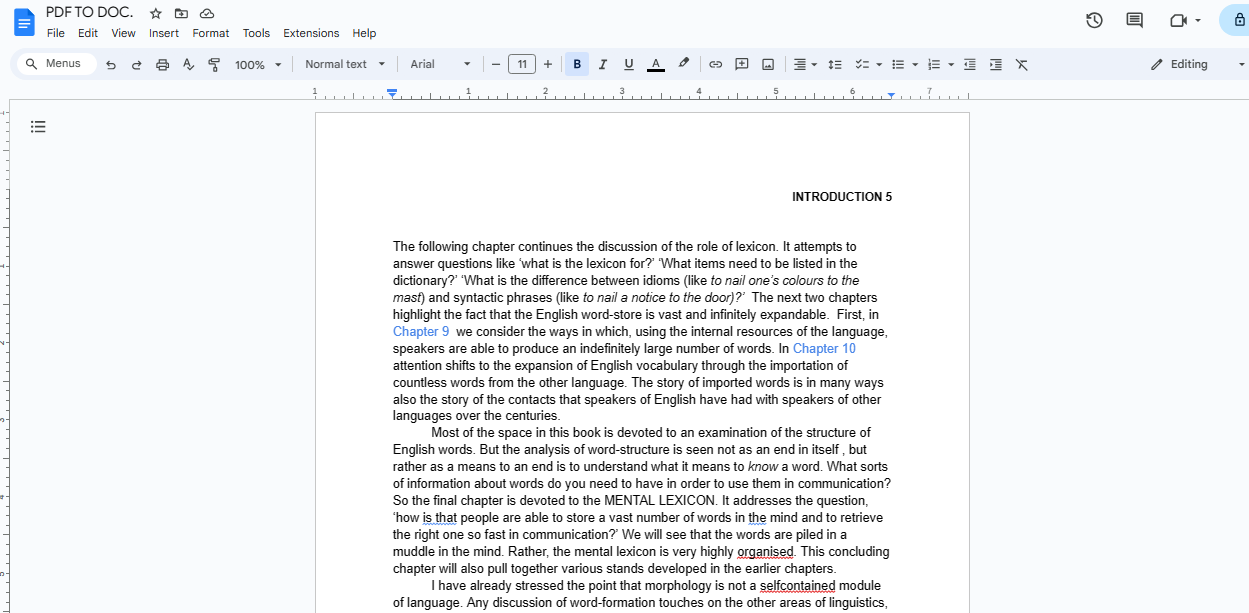Increase font size with plus button
The width and height of the screenshot is (1249, 613).
pos(548,64)
